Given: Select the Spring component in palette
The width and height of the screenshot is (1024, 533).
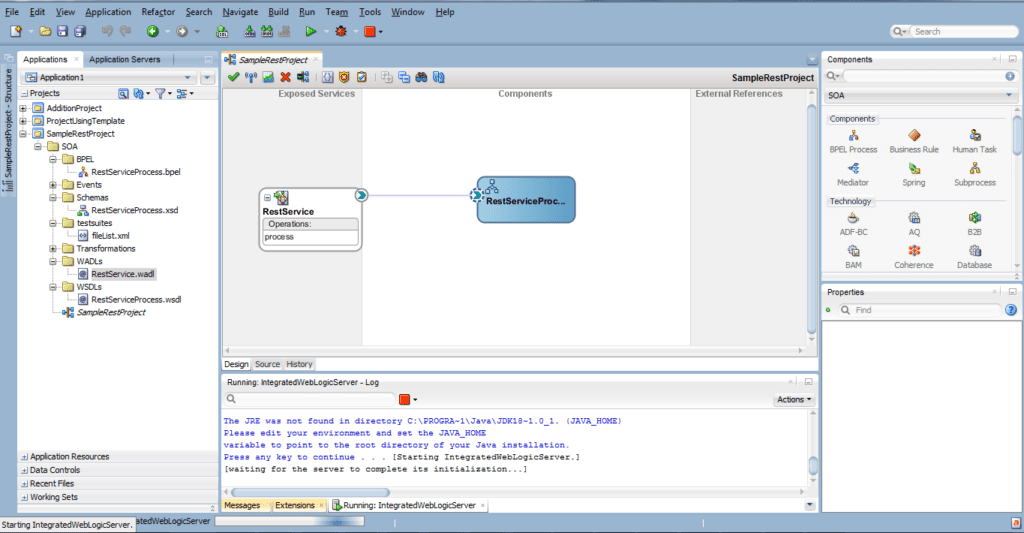Looking at the screenshot, I should coord(914,174).
